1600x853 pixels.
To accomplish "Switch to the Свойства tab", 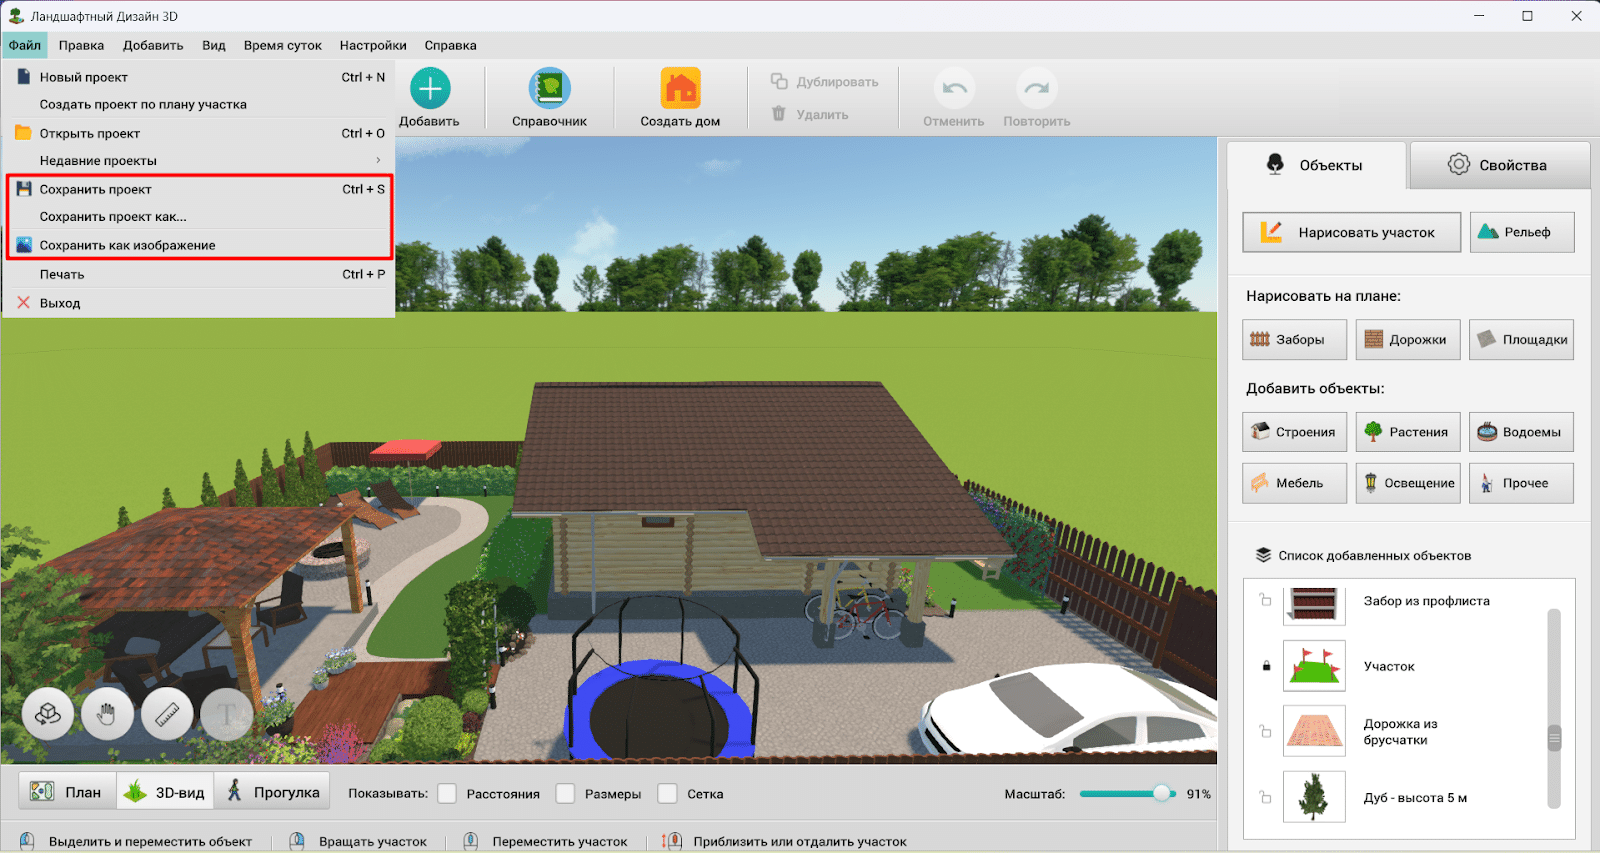I will pos(1498,165).
